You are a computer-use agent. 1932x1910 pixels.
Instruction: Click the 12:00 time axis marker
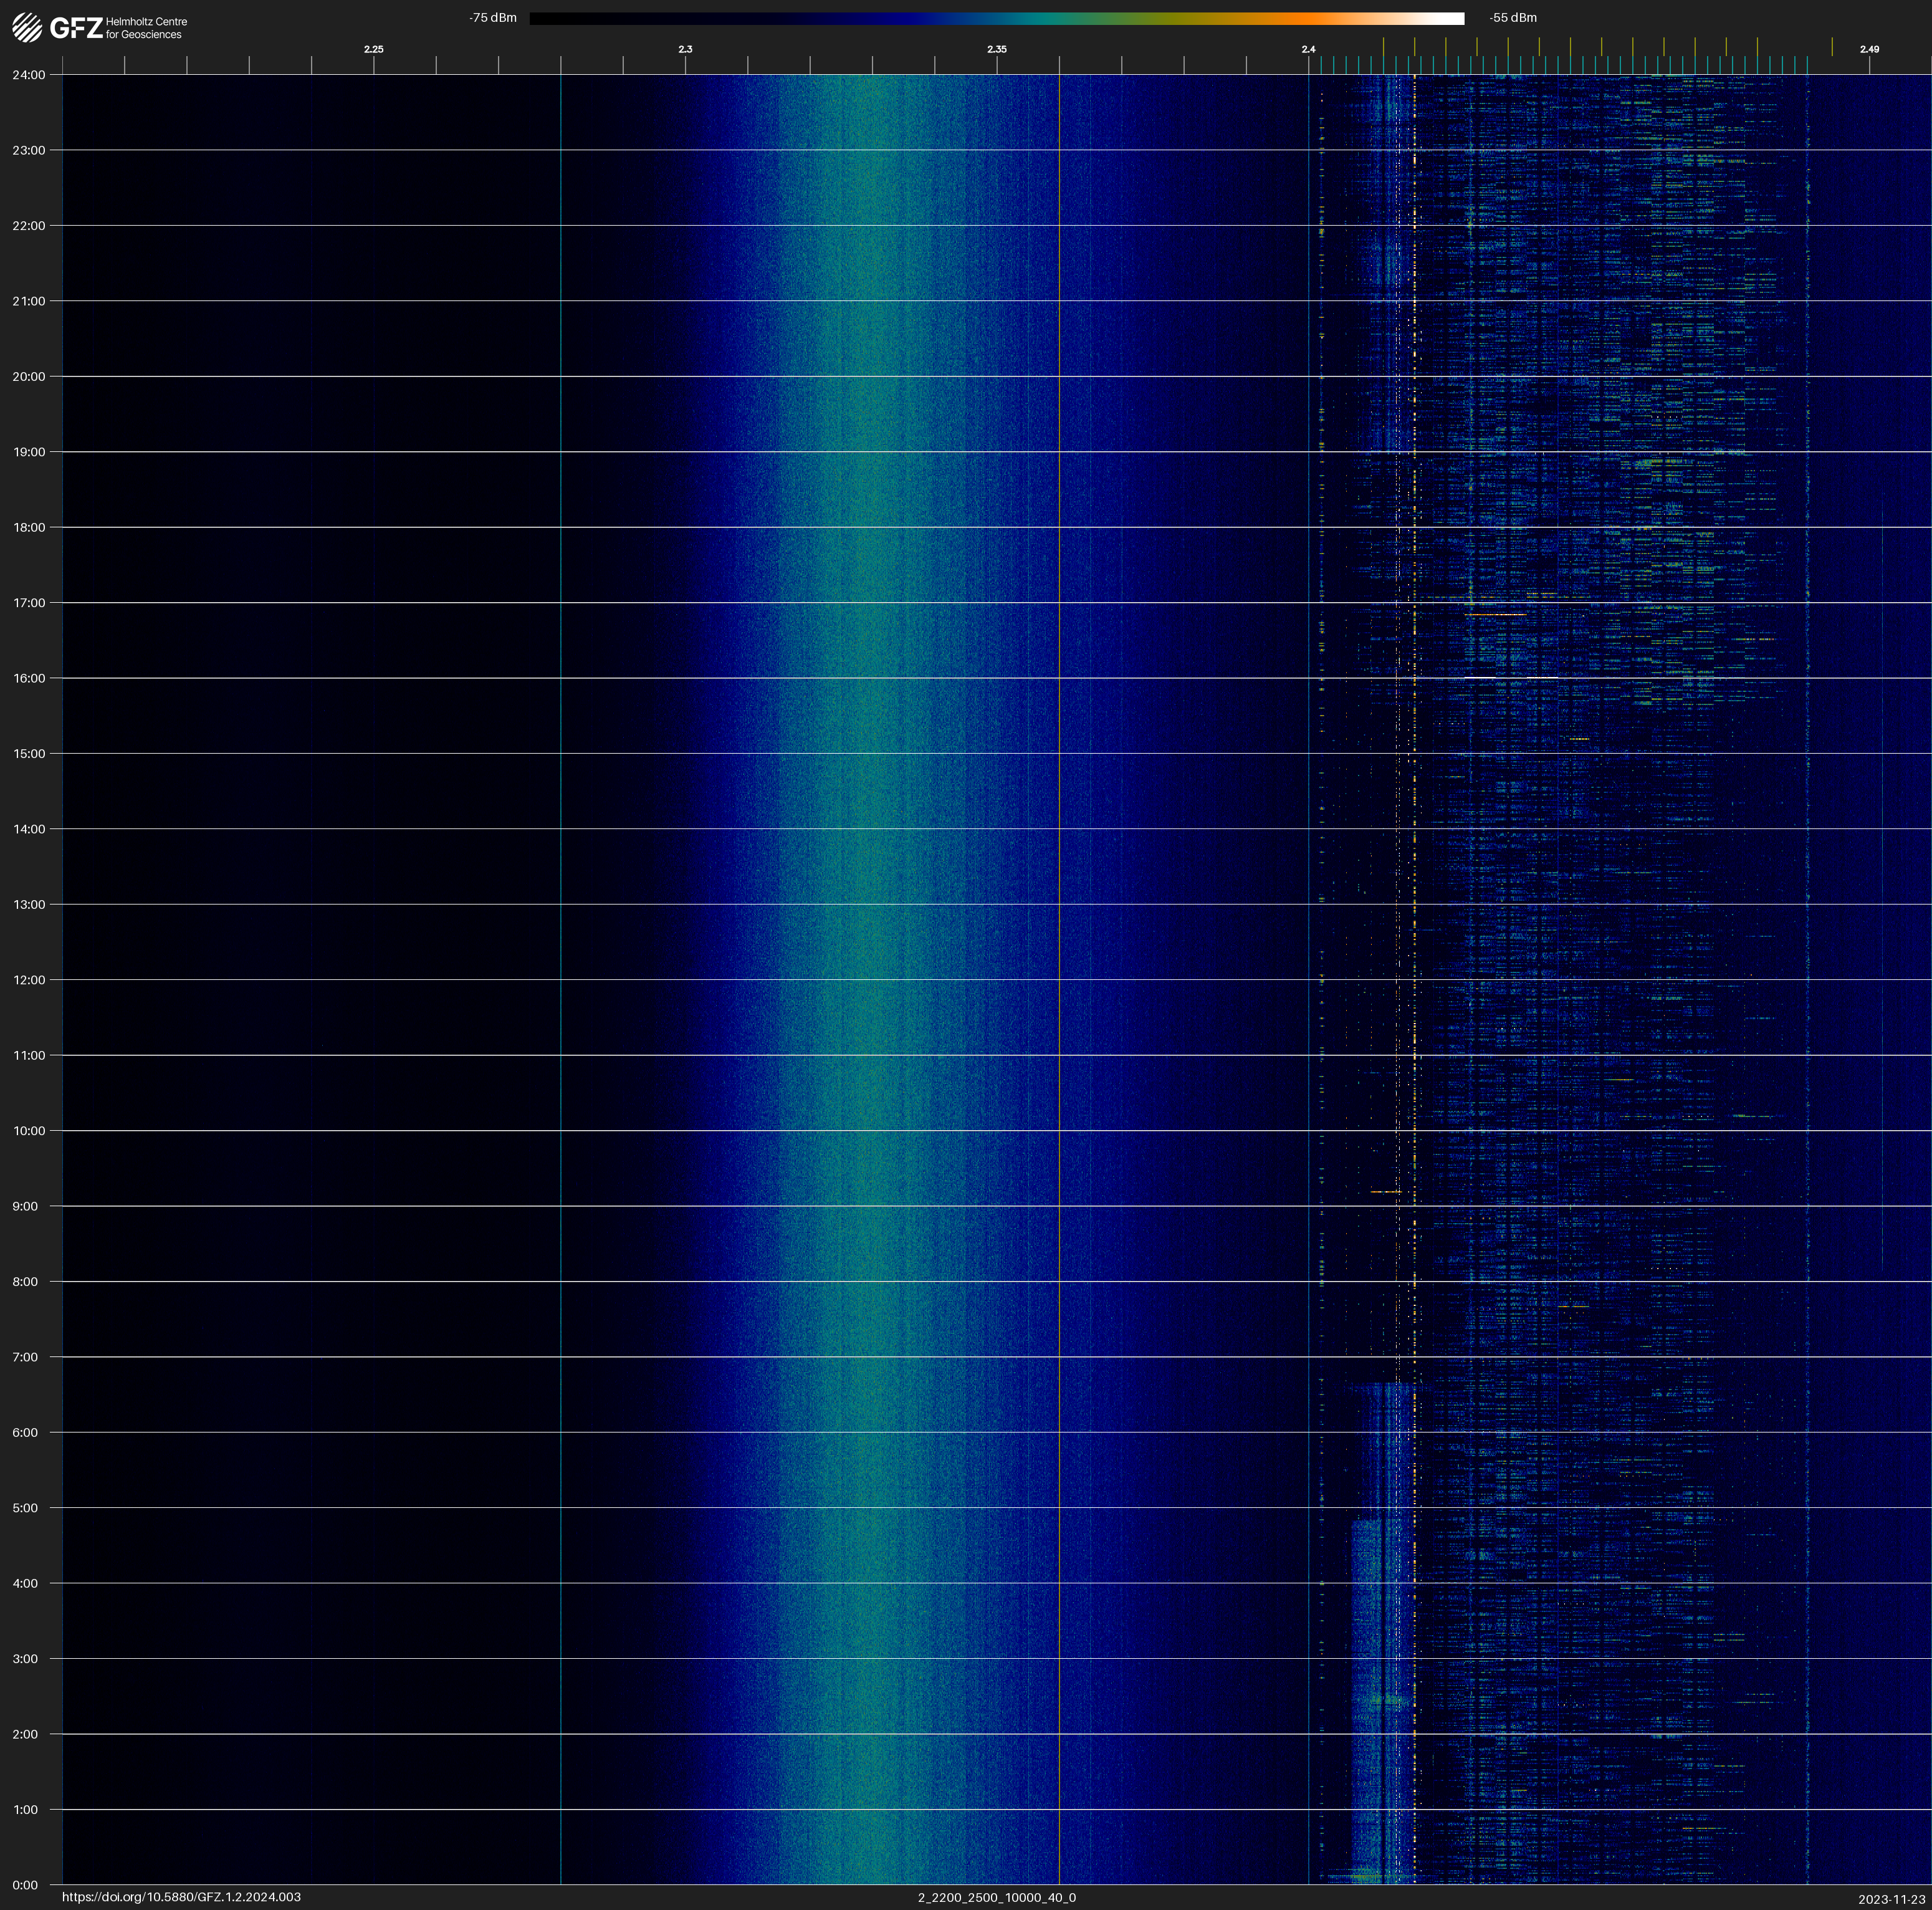click(x=29, y=980)
